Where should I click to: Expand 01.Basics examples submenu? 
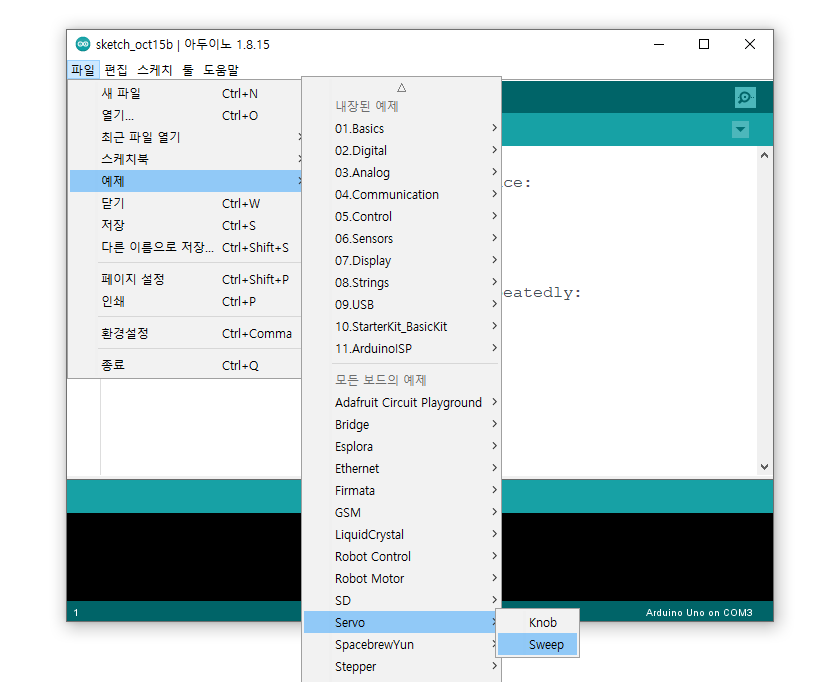(x=402, y=128)
